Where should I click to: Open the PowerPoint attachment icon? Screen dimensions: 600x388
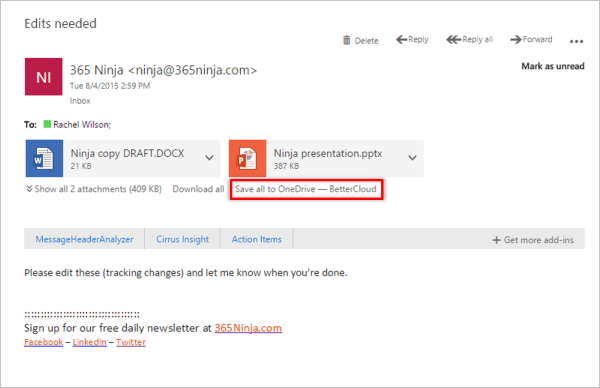point(248,158)
